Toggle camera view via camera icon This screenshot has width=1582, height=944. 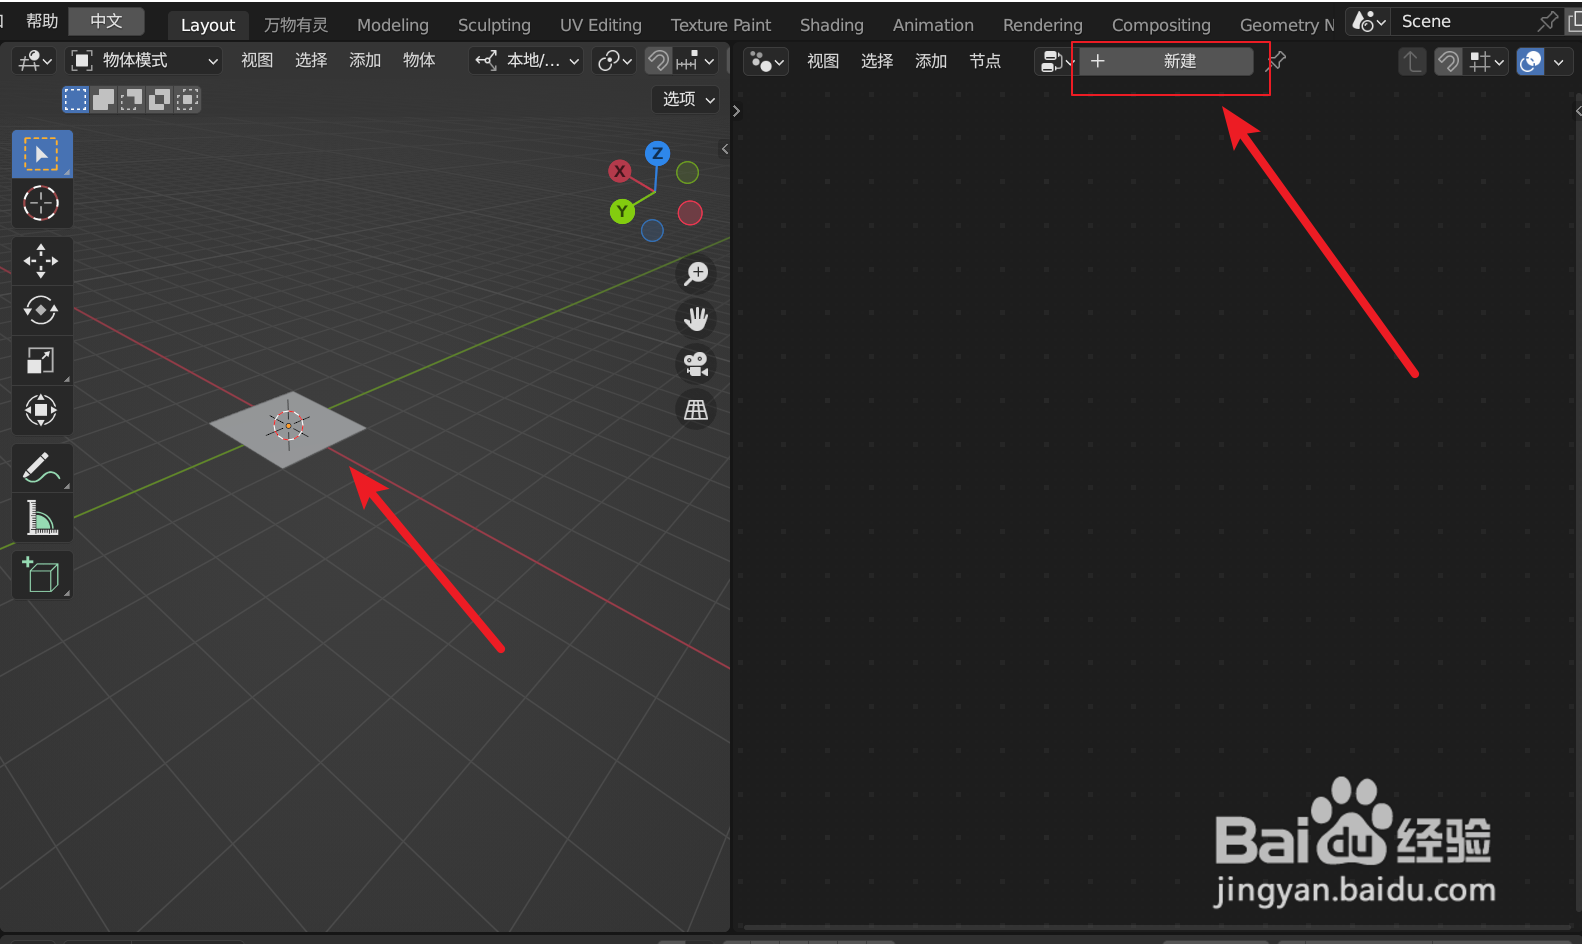click(696, 364)
